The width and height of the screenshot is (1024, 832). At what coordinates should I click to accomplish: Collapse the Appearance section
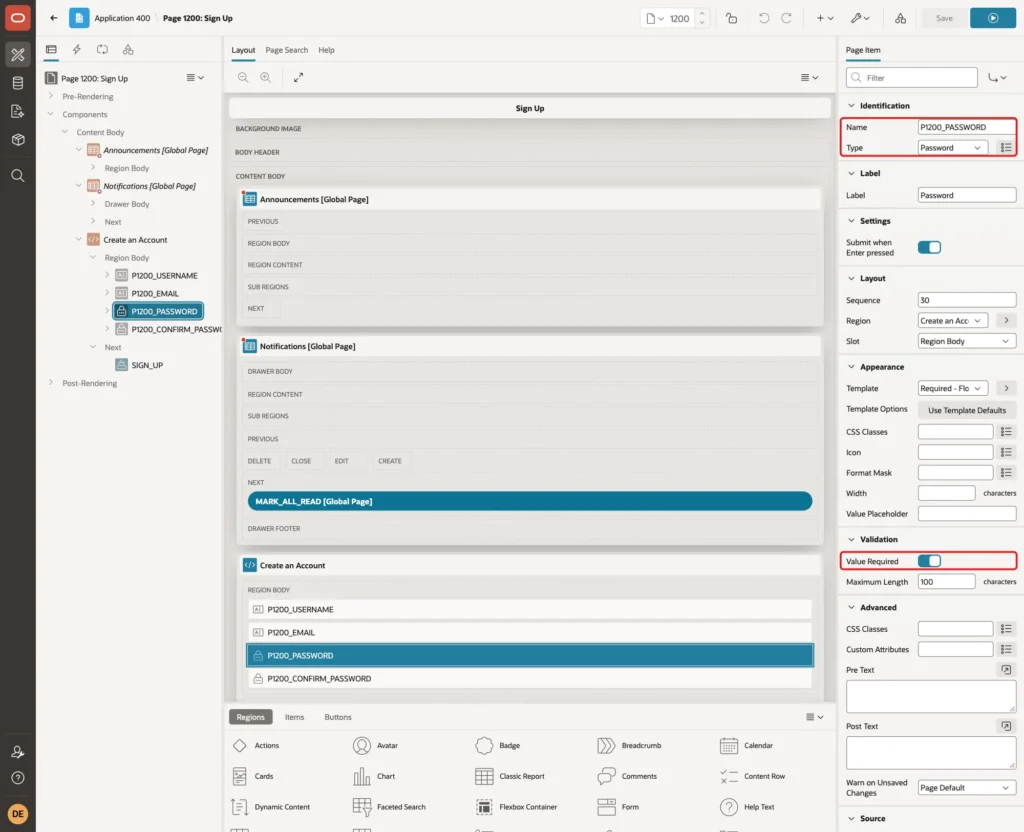[x=851, y=367]
